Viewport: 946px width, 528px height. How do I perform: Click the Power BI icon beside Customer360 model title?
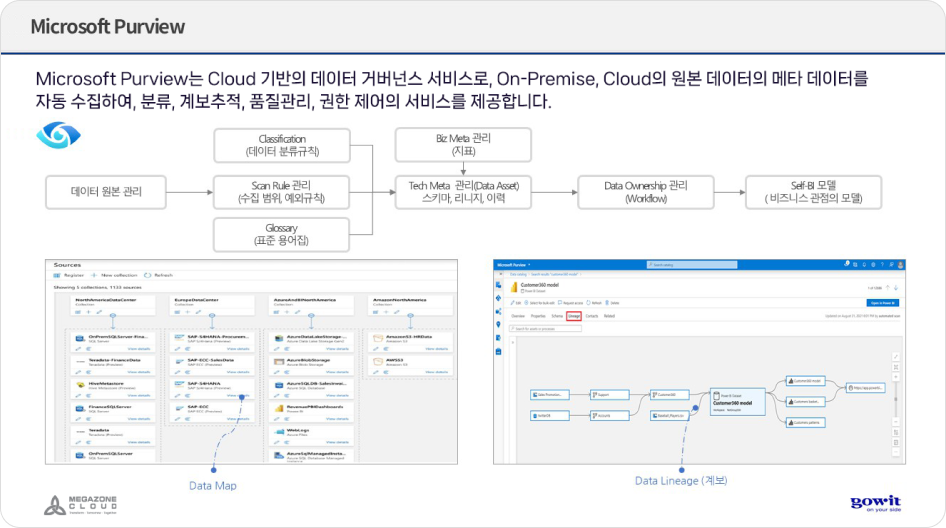tap(514, 287)
